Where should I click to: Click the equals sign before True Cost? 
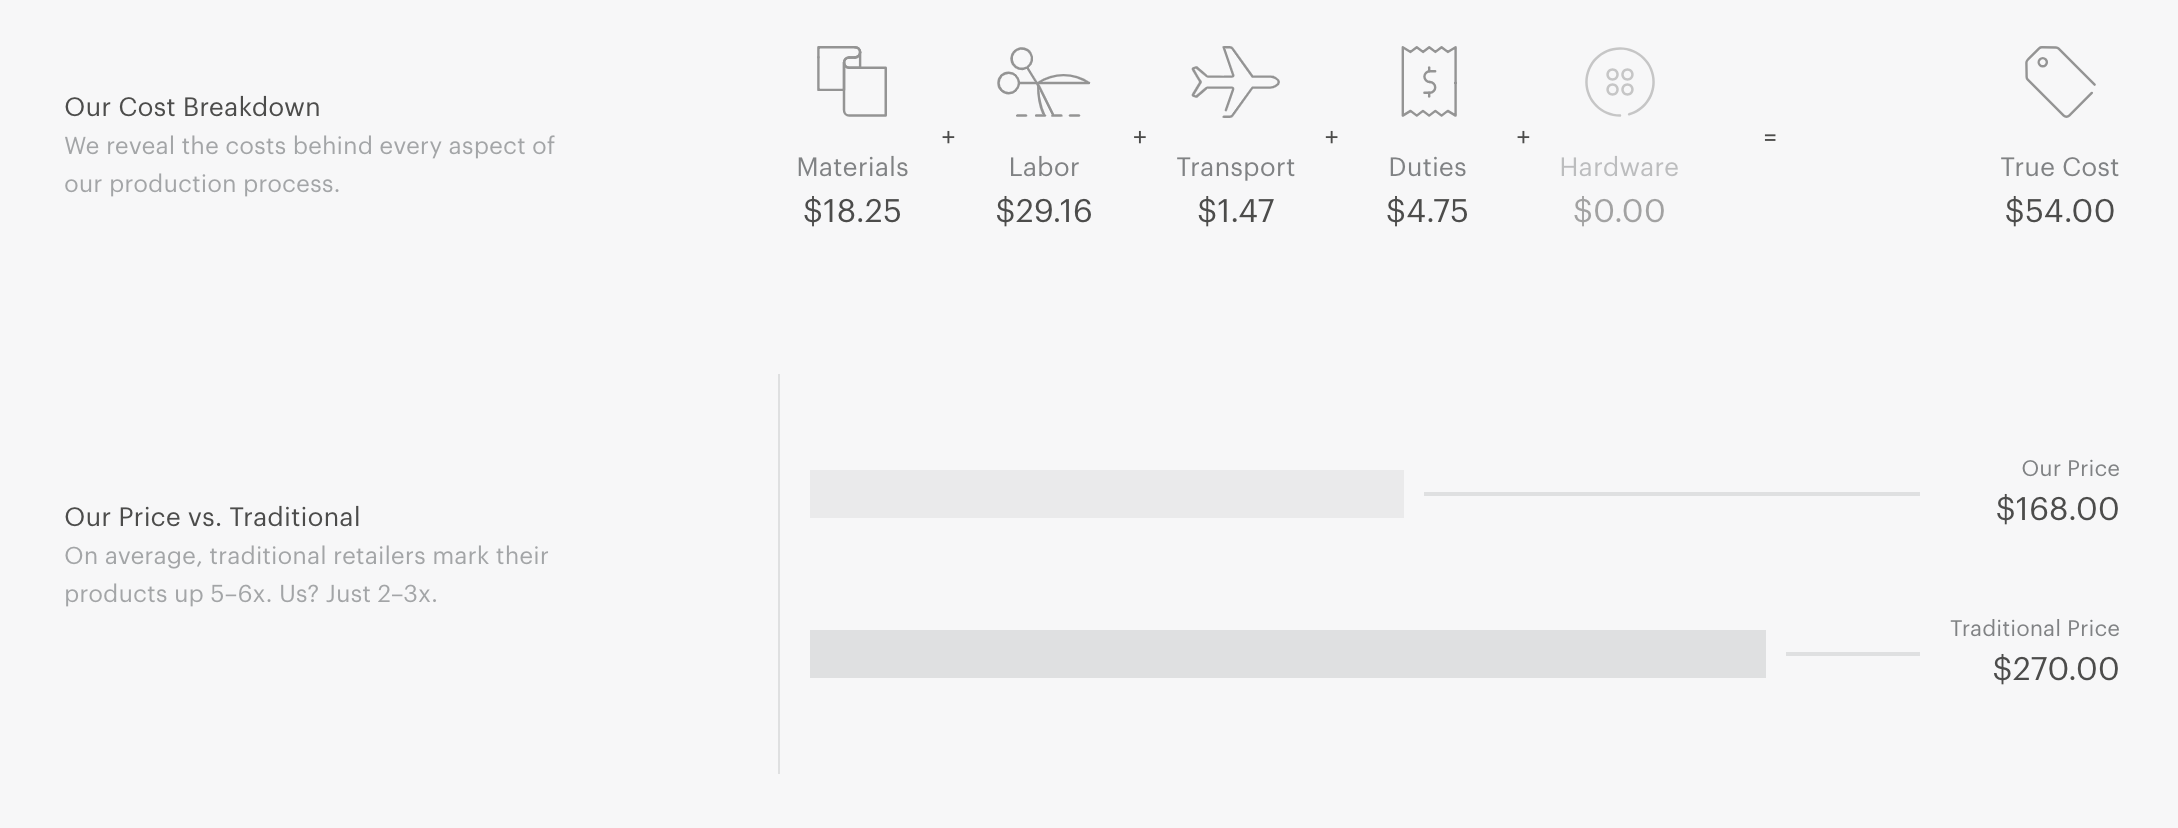(x=1770, y=137)
